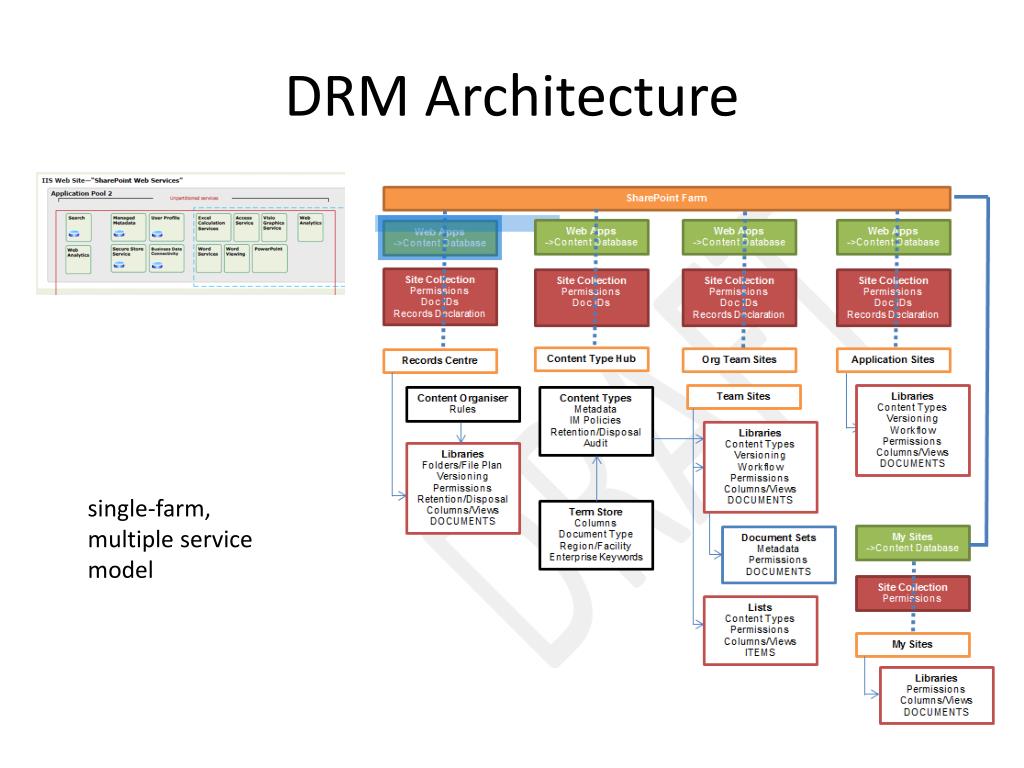Click the Search service box label
Viewport: 1024px width, 768px height.
[x=76, y=218]
